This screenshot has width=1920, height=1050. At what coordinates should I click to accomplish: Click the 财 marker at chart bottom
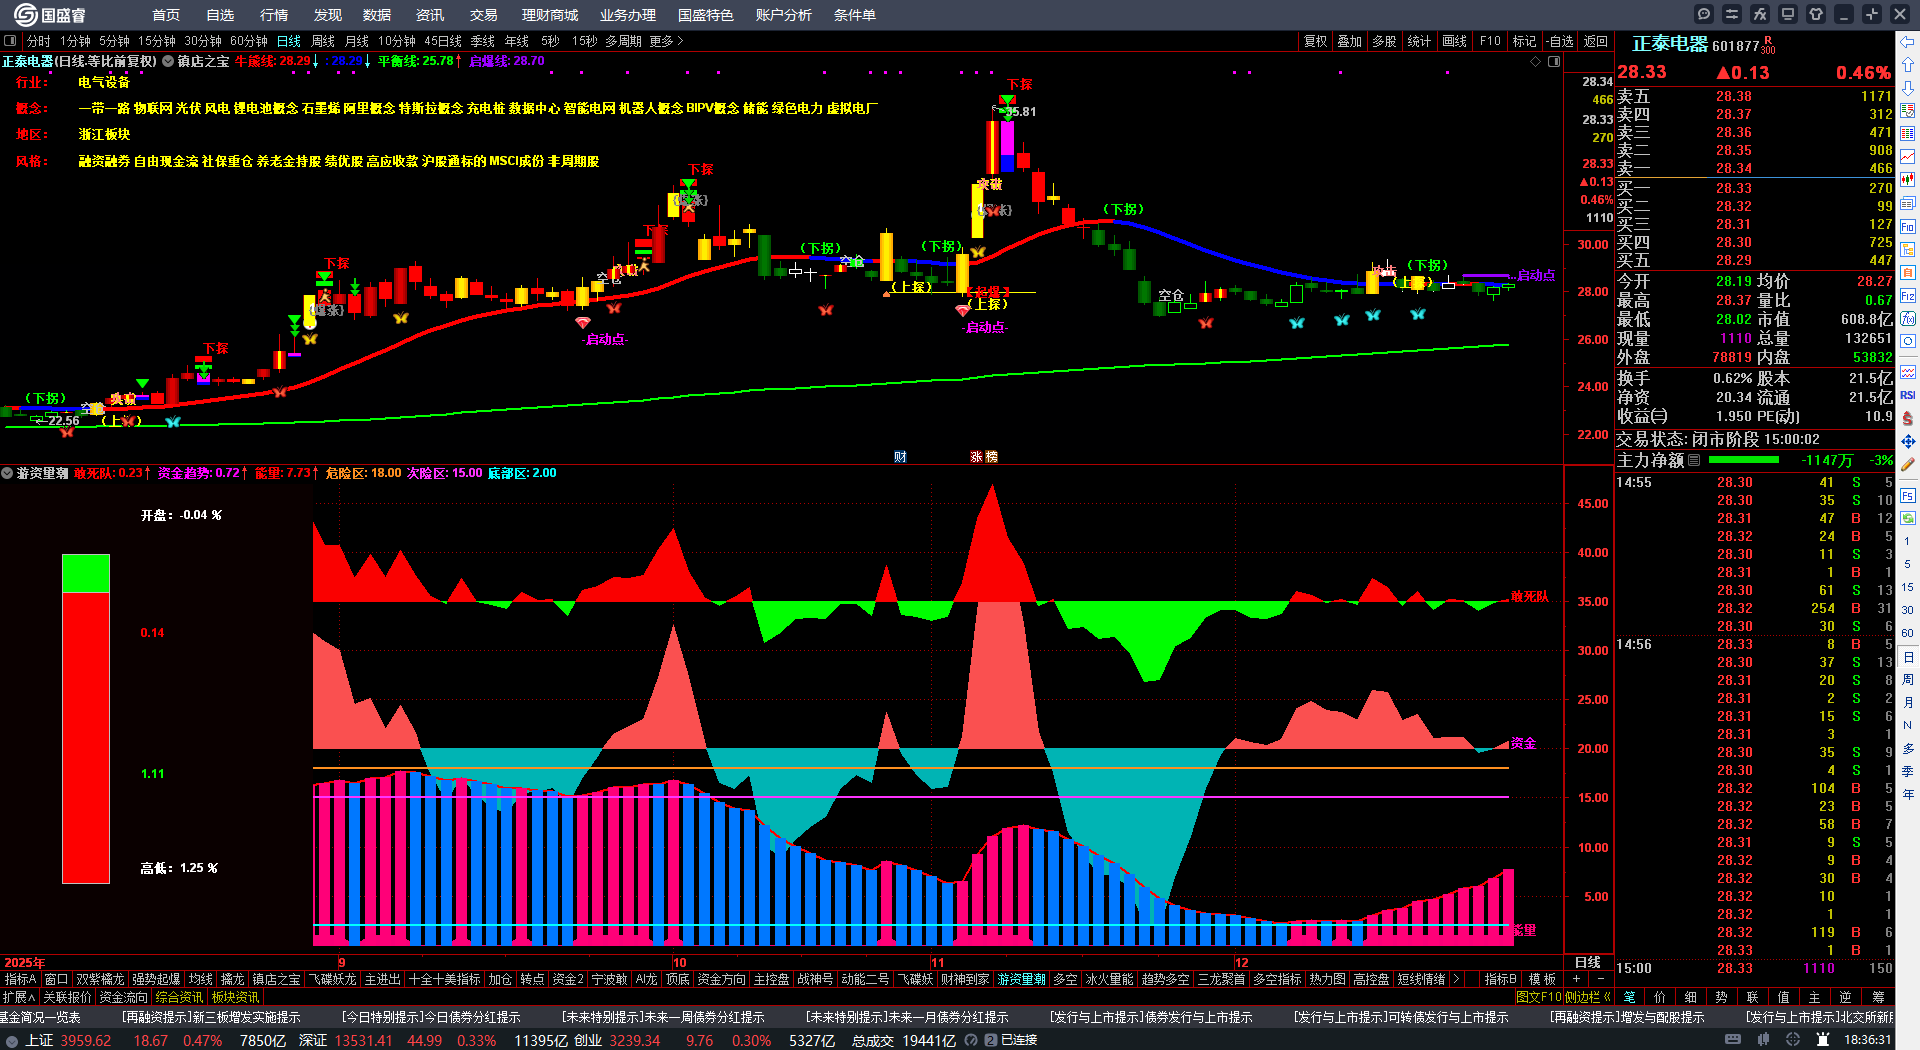point(900,457)
